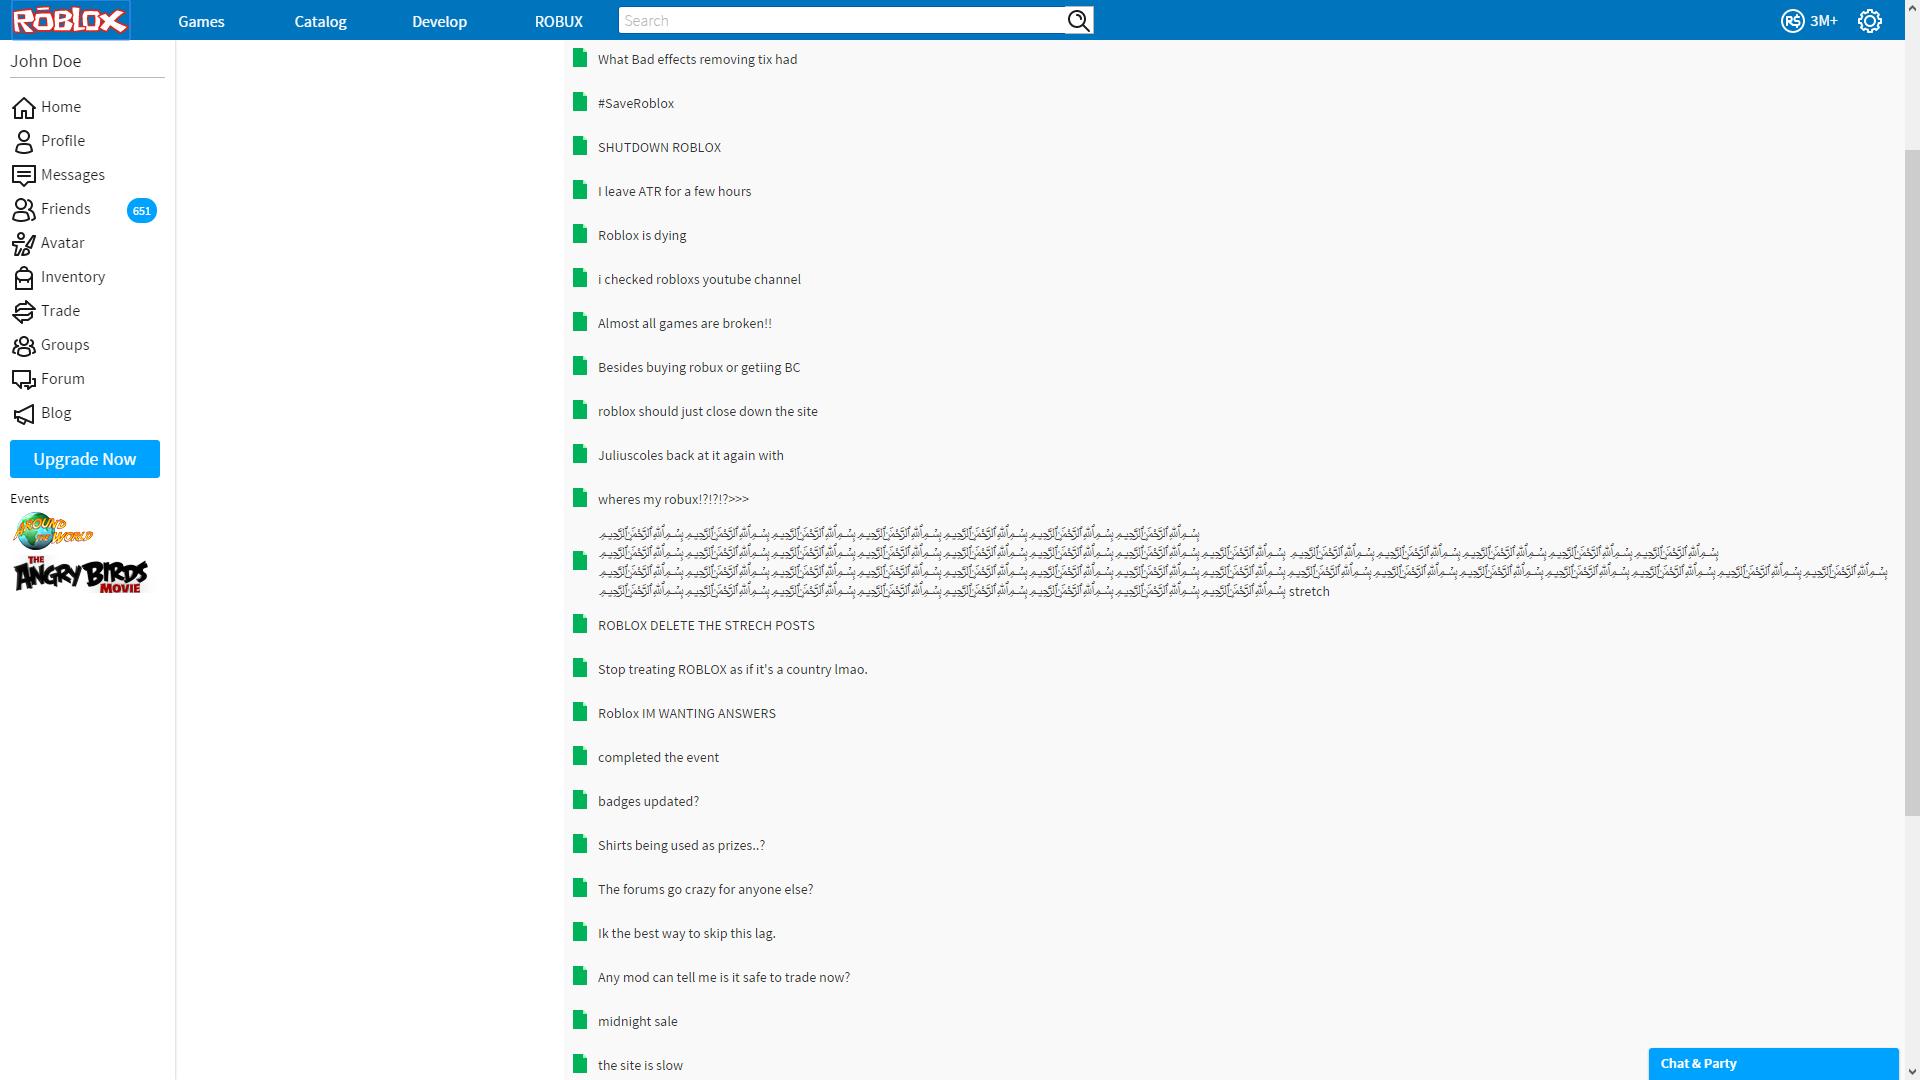Open thread The forums go crazy for anyone else?

(x=705, y=890)
